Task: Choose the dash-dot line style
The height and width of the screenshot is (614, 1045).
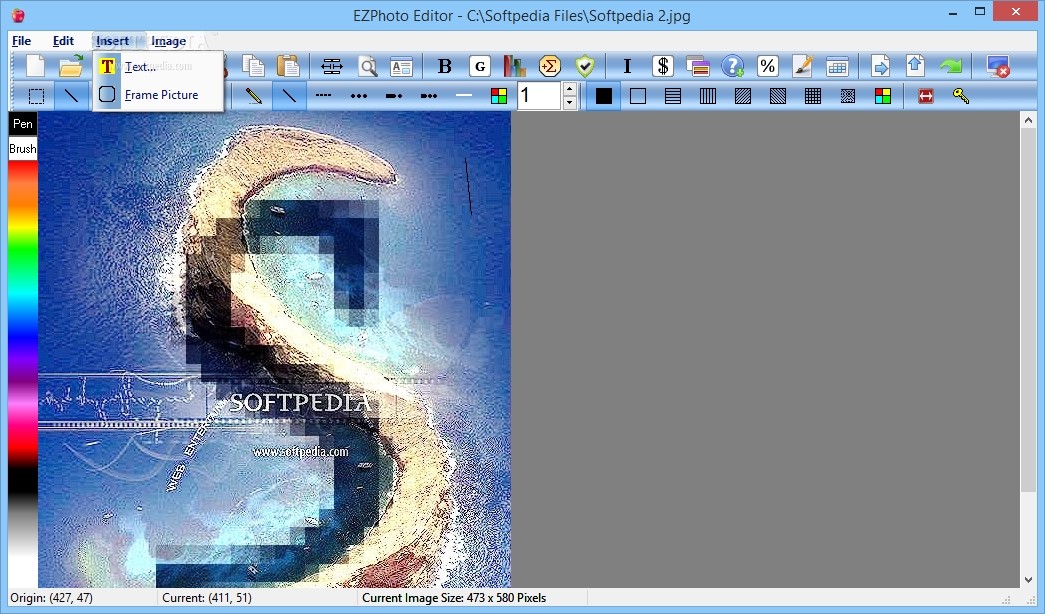Action: coord(394,96)
